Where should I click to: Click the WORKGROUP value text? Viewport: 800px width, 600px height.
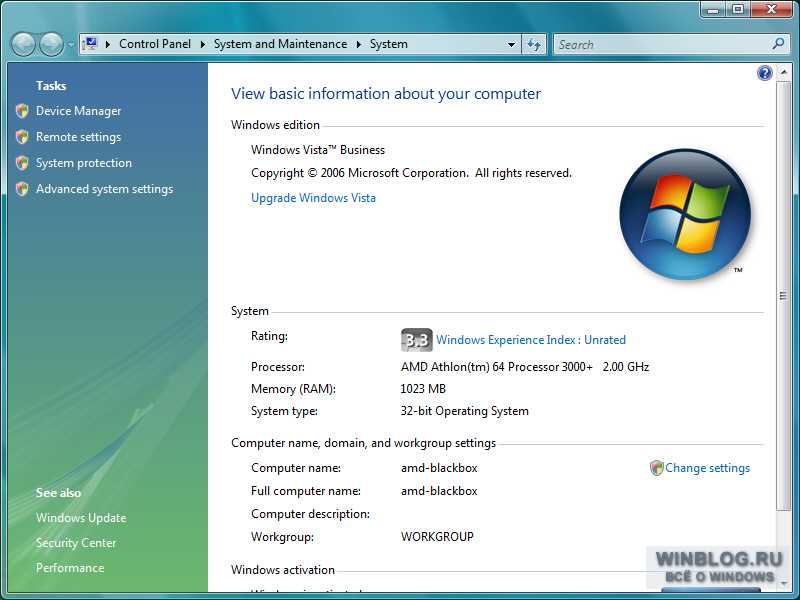point(437,537)
